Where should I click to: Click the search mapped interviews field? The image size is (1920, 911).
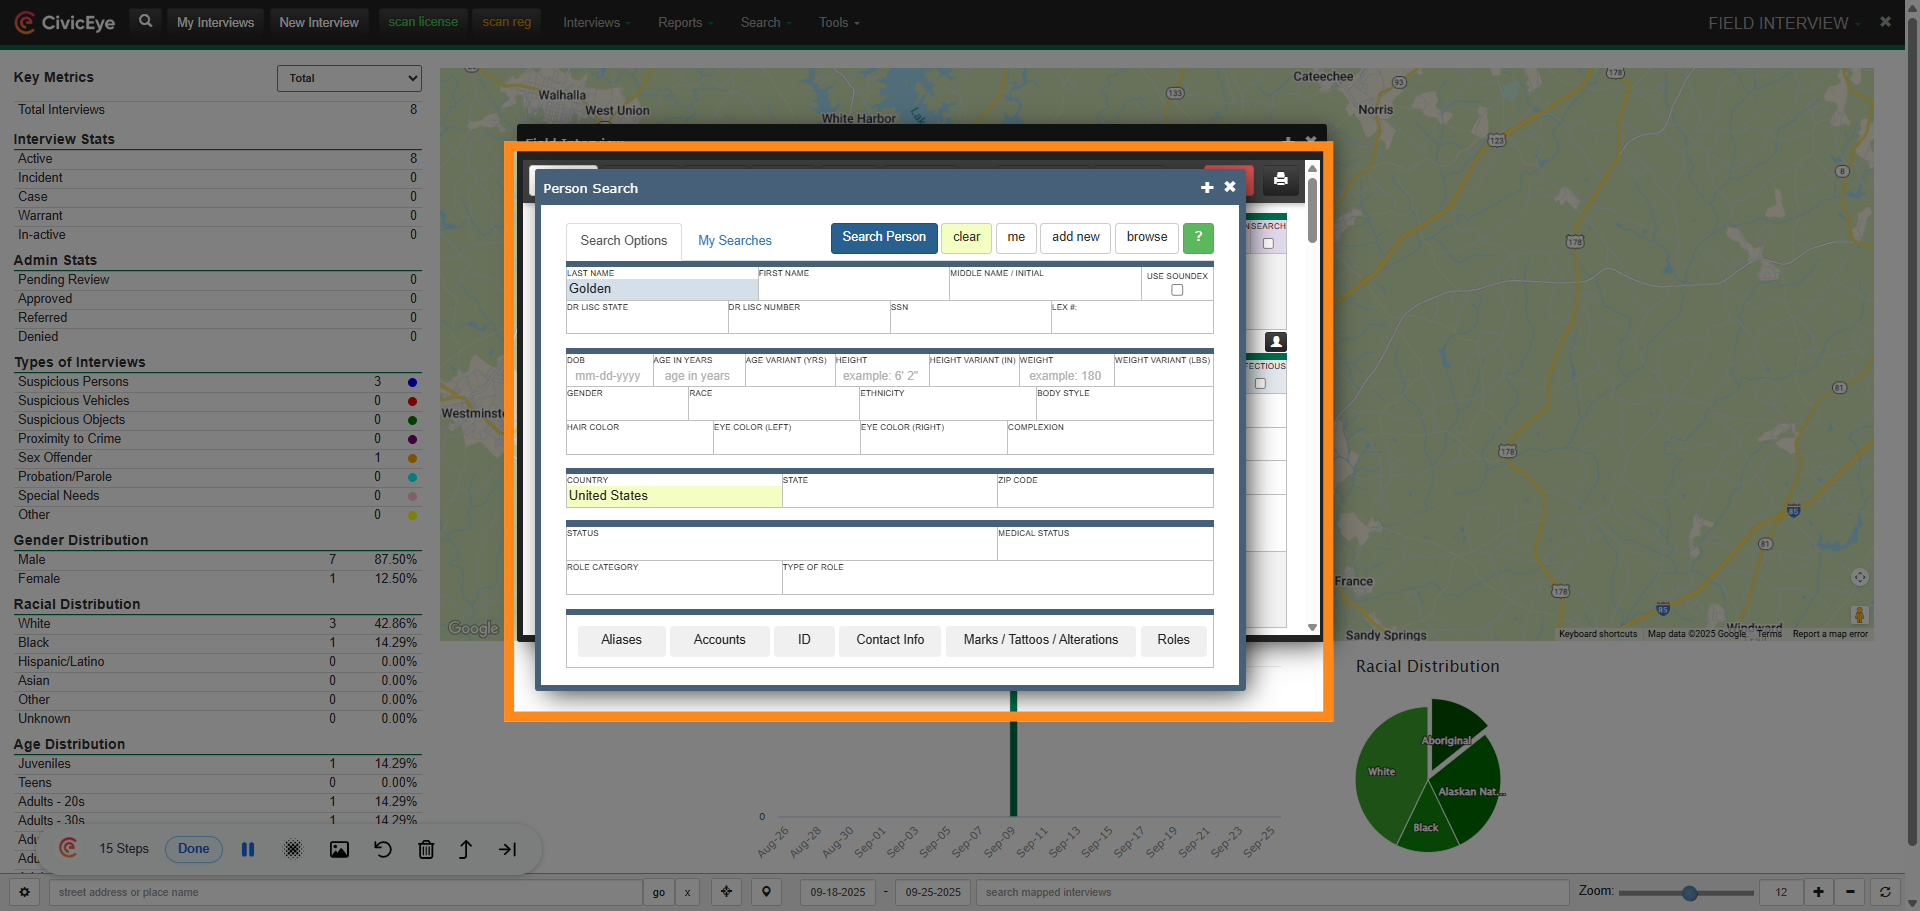[1272, 892]
